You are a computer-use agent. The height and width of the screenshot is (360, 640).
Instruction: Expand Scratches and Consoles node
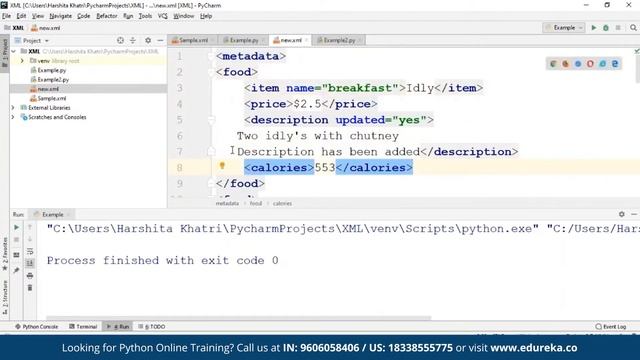[13, 117]
